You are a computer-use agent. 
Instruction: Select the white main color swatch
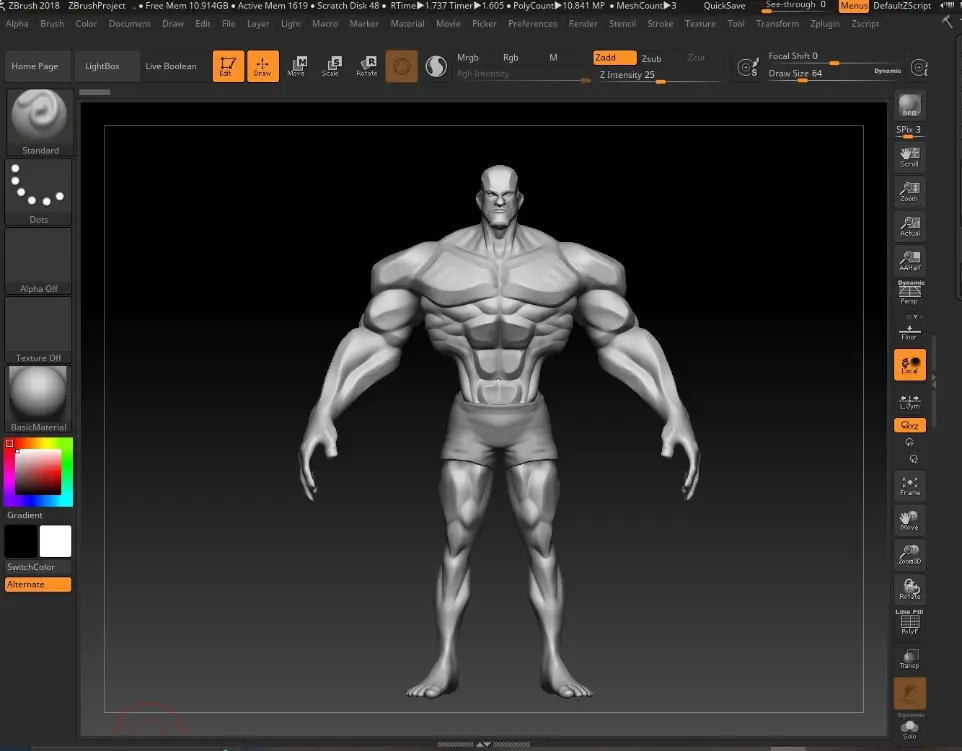coord(55,541)
